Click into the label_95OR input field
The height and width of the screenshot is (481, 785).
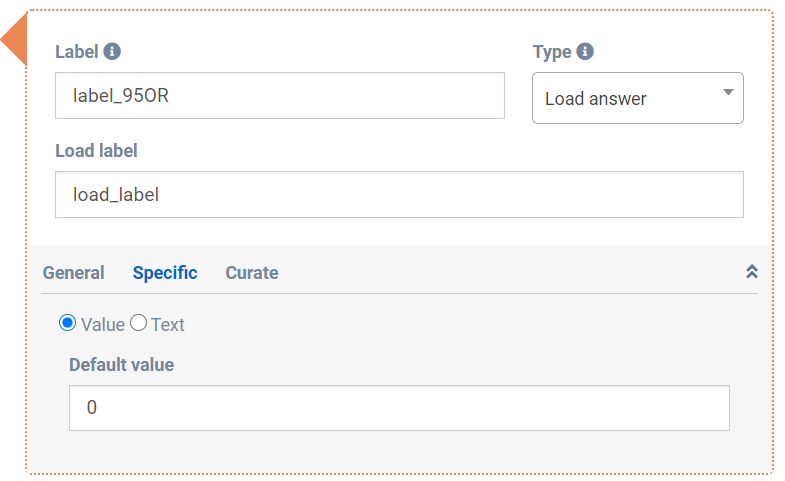(280, 96)
